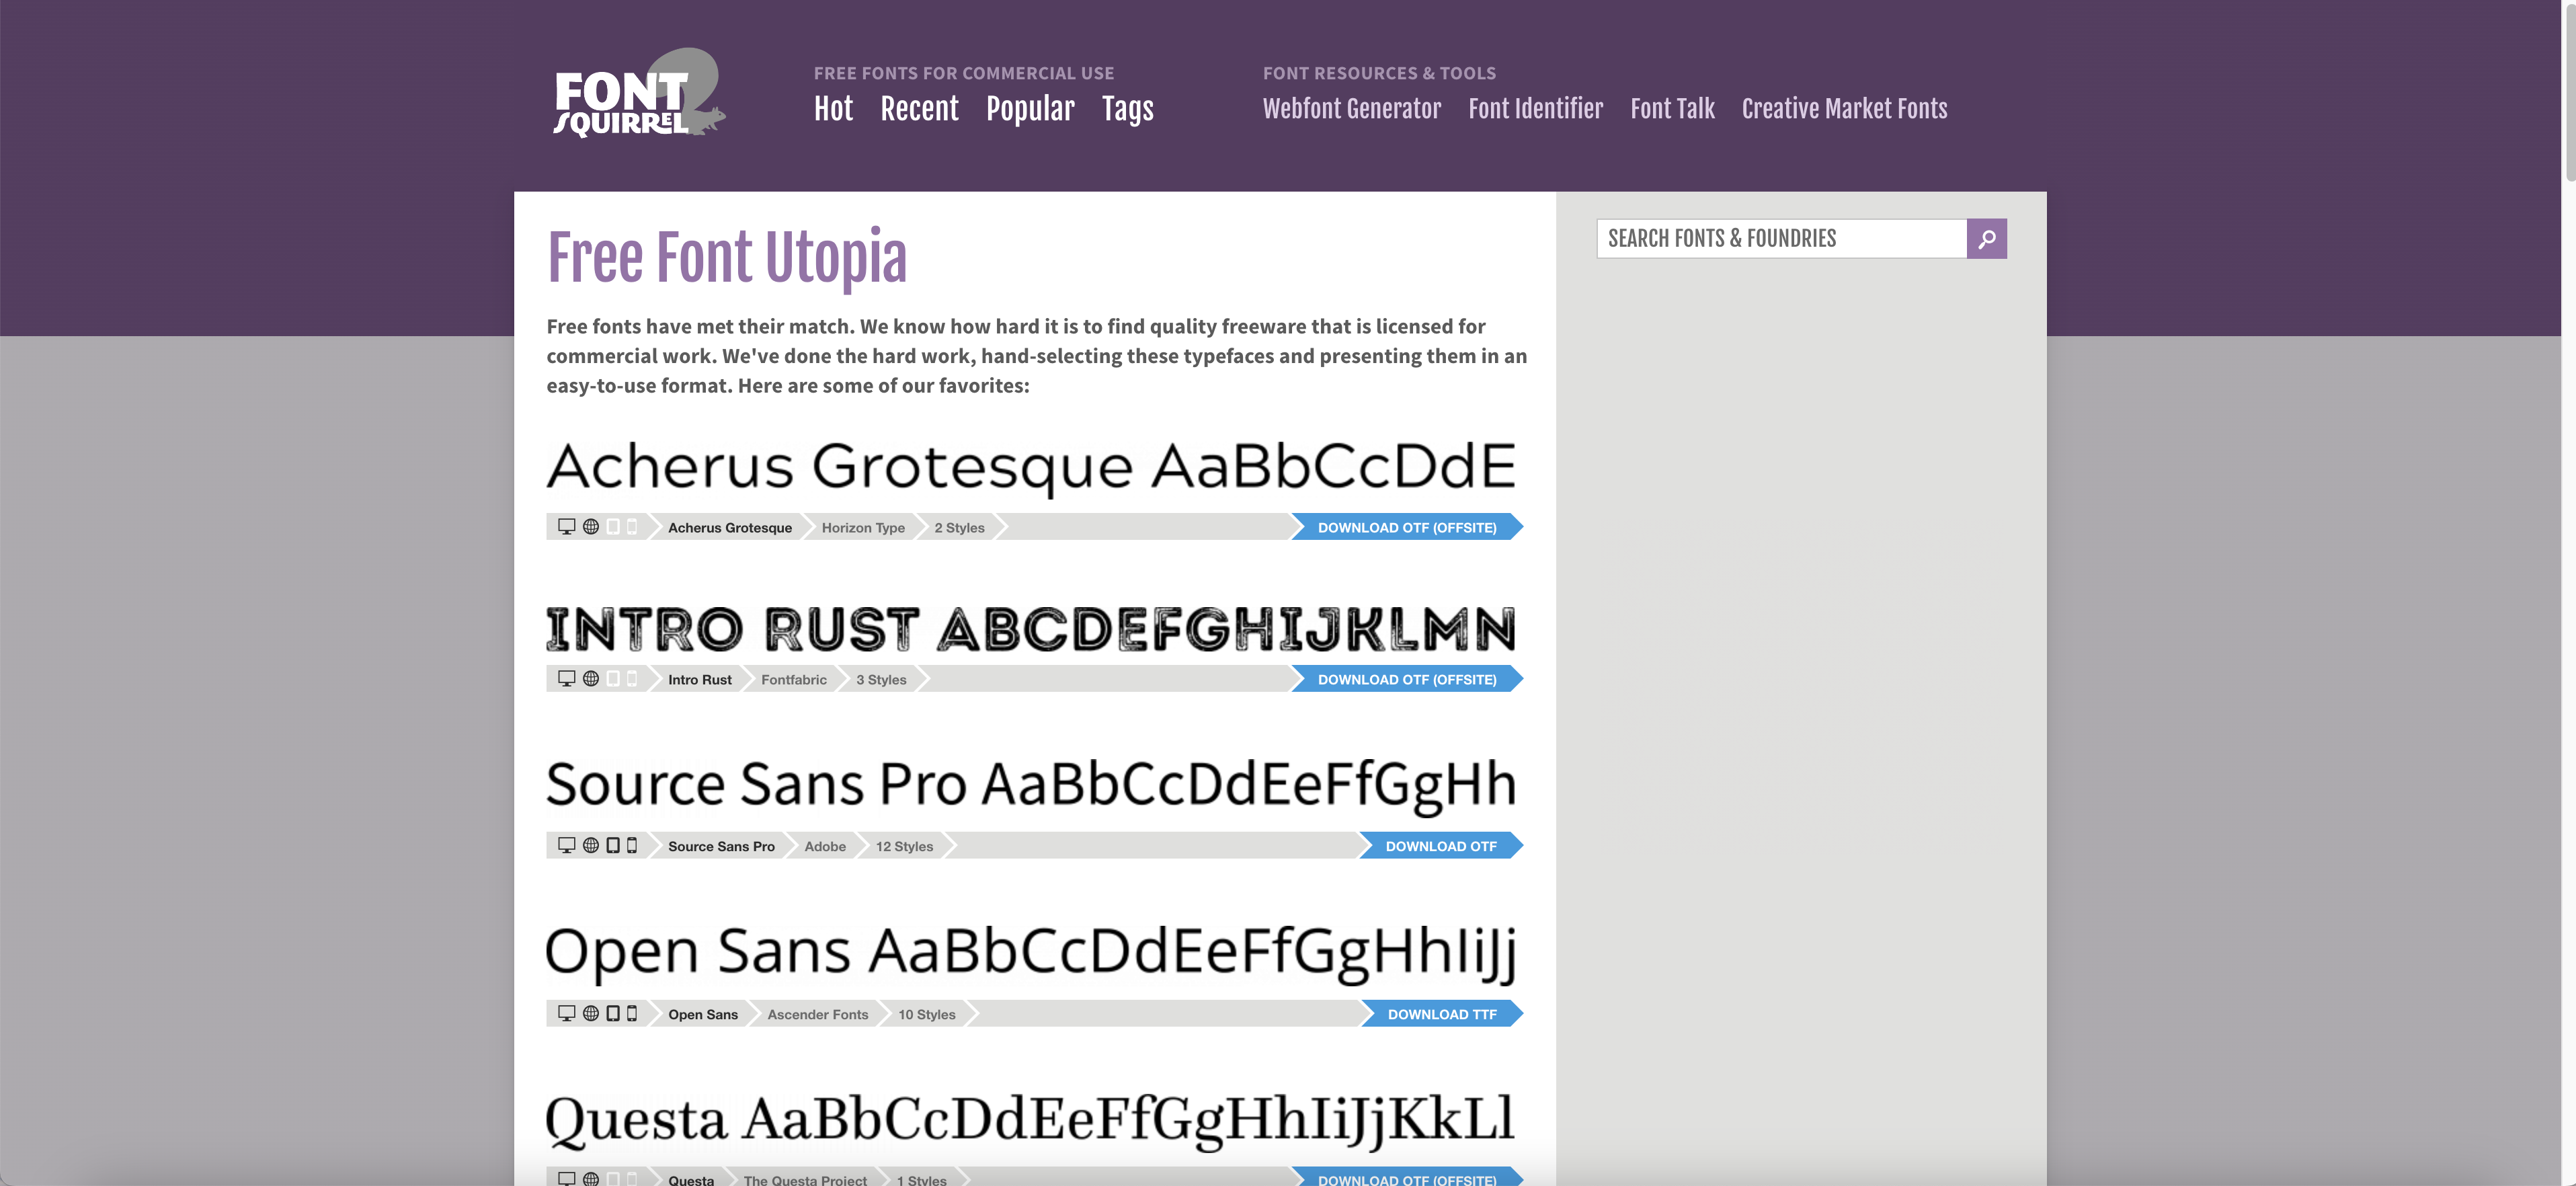This screenshot has width=2576, height=1186.
Task: Click the desktop icon in Open Sans row
Action: point(566,1014)
